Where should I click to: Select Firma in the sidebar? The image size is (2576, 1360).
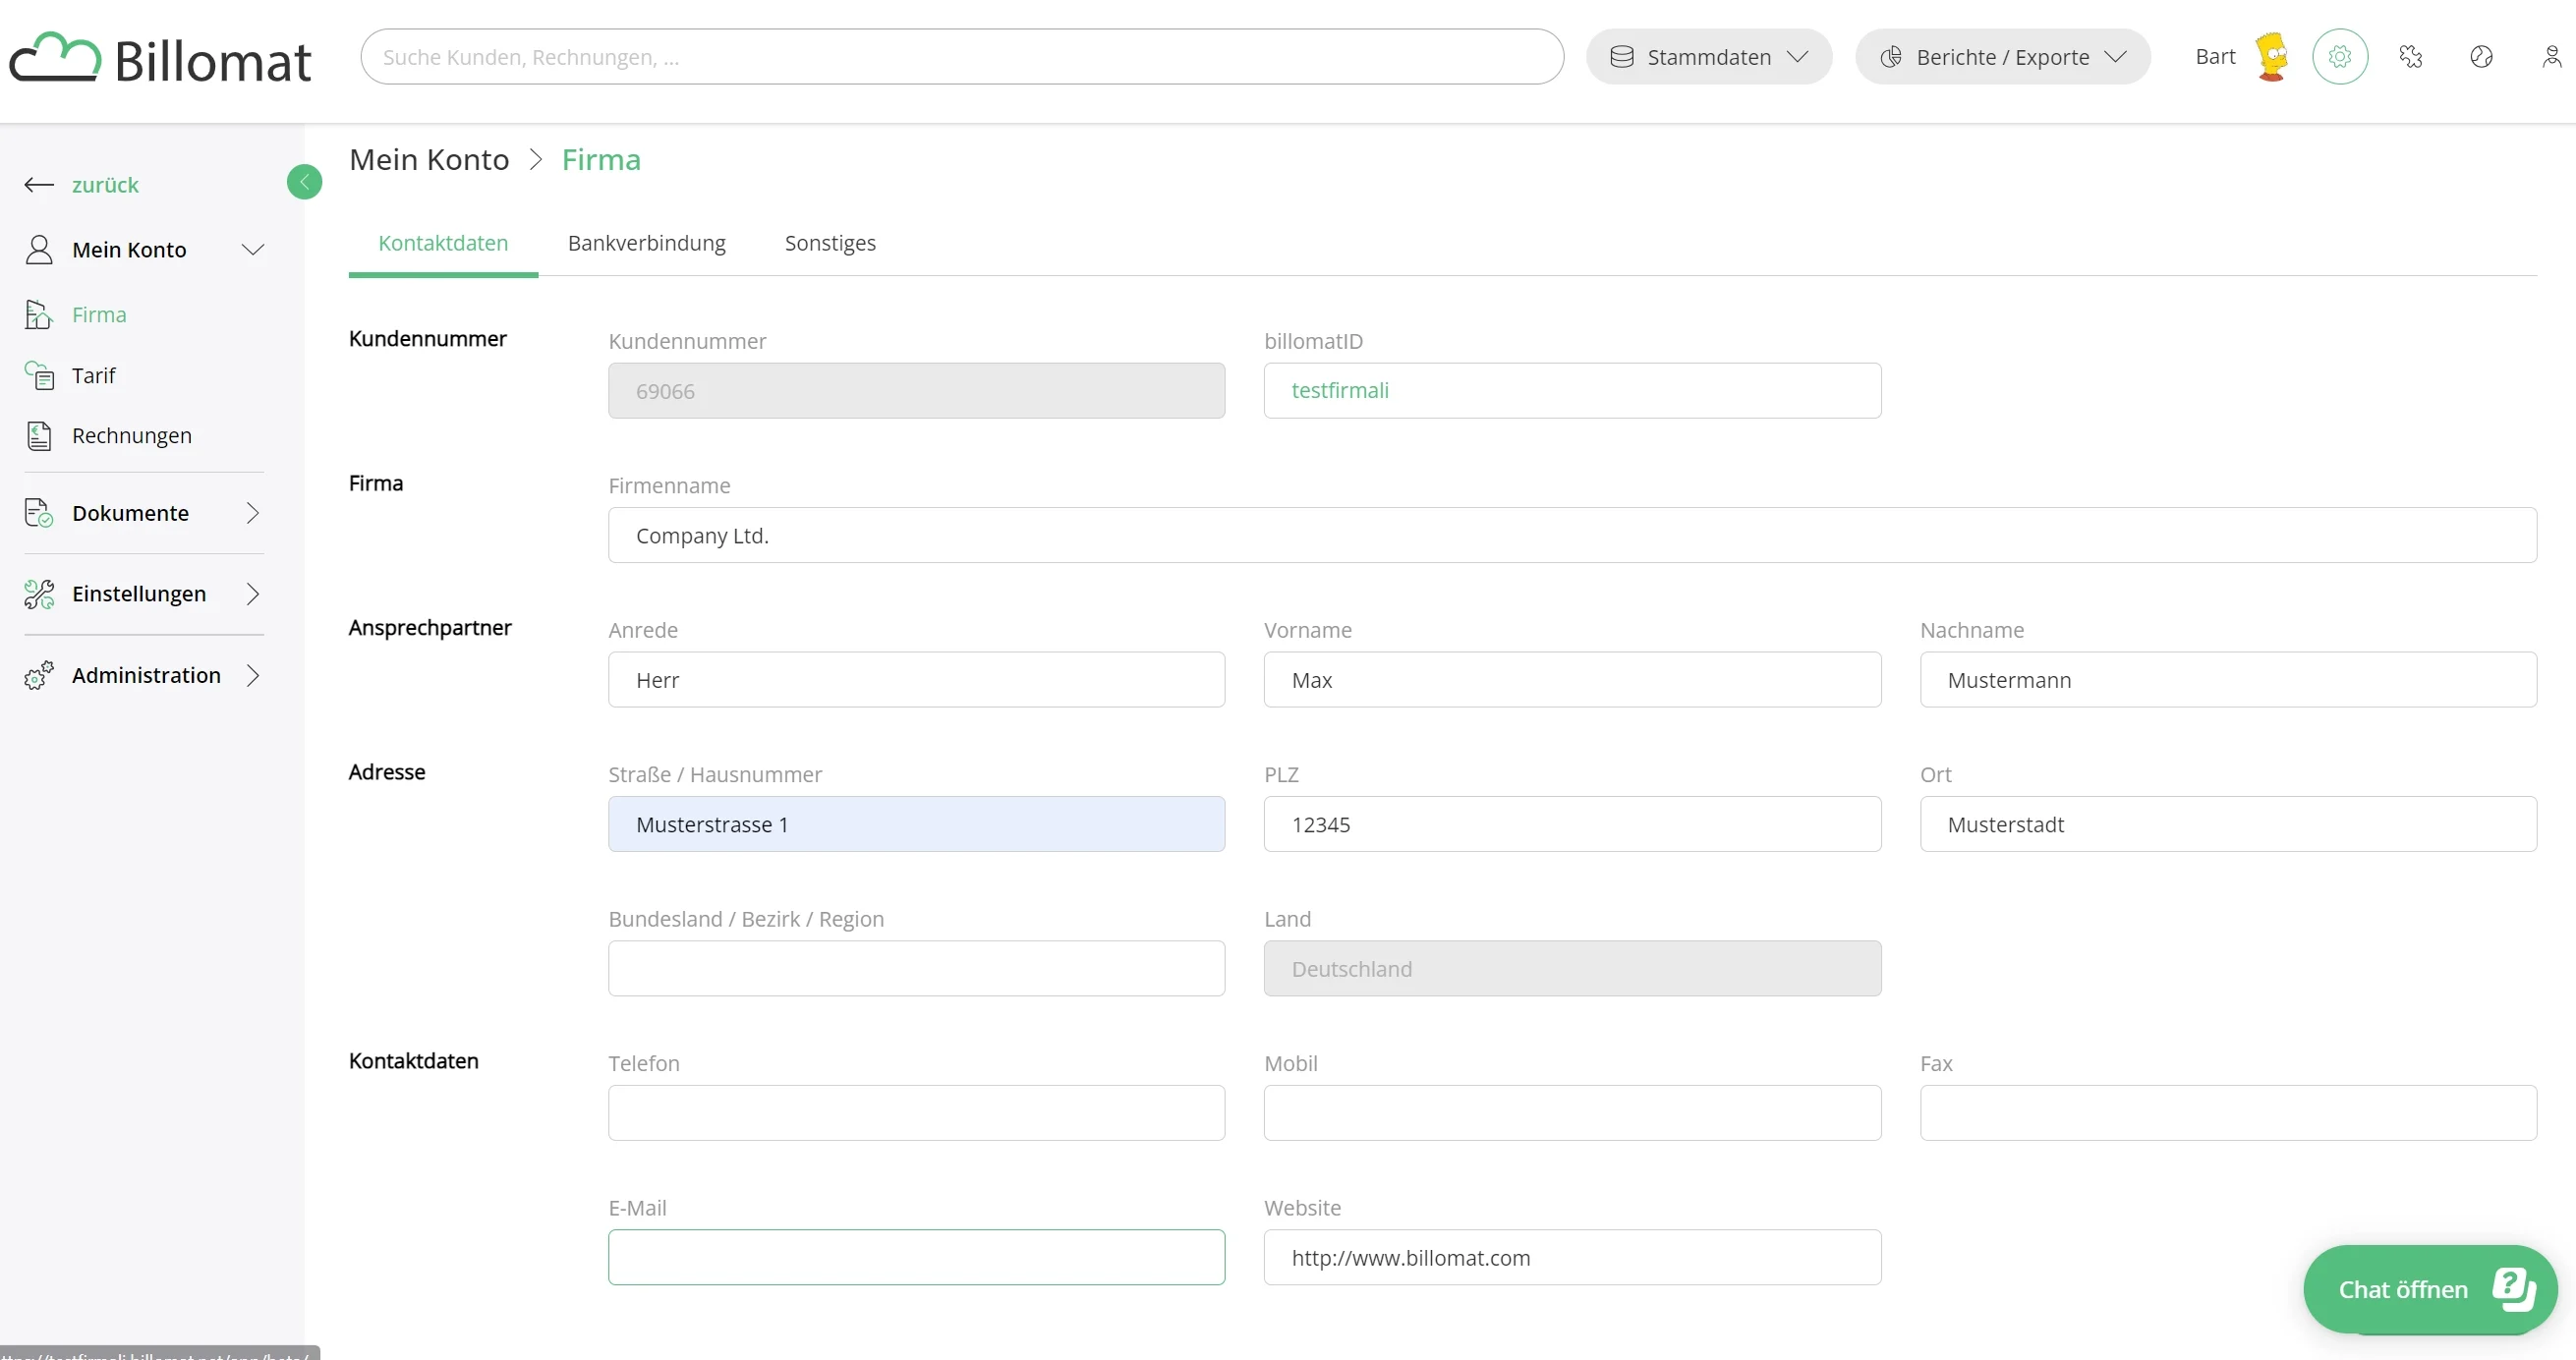click(x=99, y=315)
